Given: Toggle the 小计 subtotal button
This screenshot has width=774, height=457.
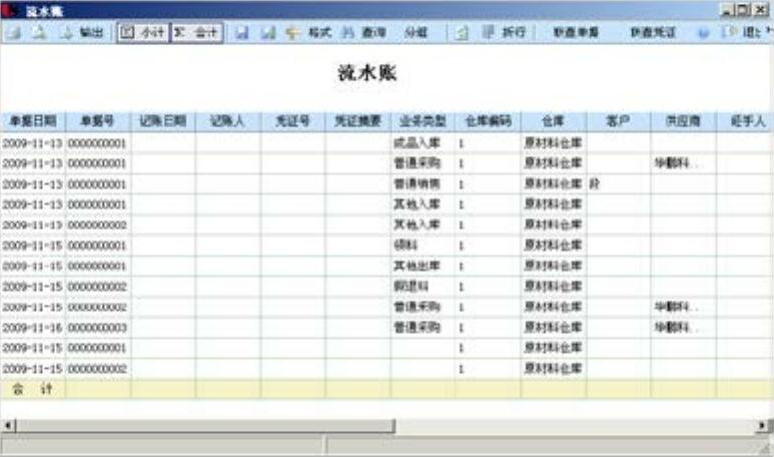Looking at the screenshot, I should 142,32.
